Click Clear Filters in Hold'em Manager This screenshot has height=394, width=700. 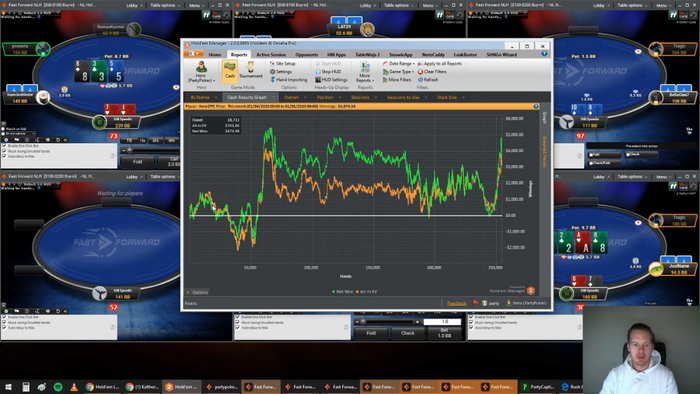(x=432, y=71)
